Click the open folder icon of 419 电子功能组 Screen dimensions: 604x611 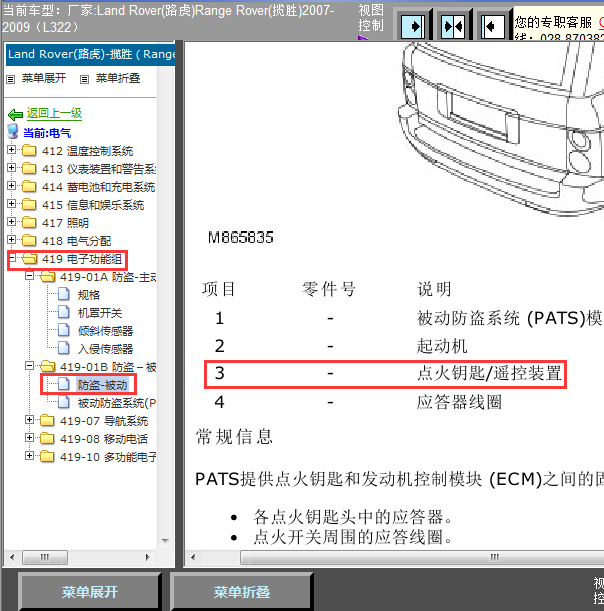pos(30,258)
